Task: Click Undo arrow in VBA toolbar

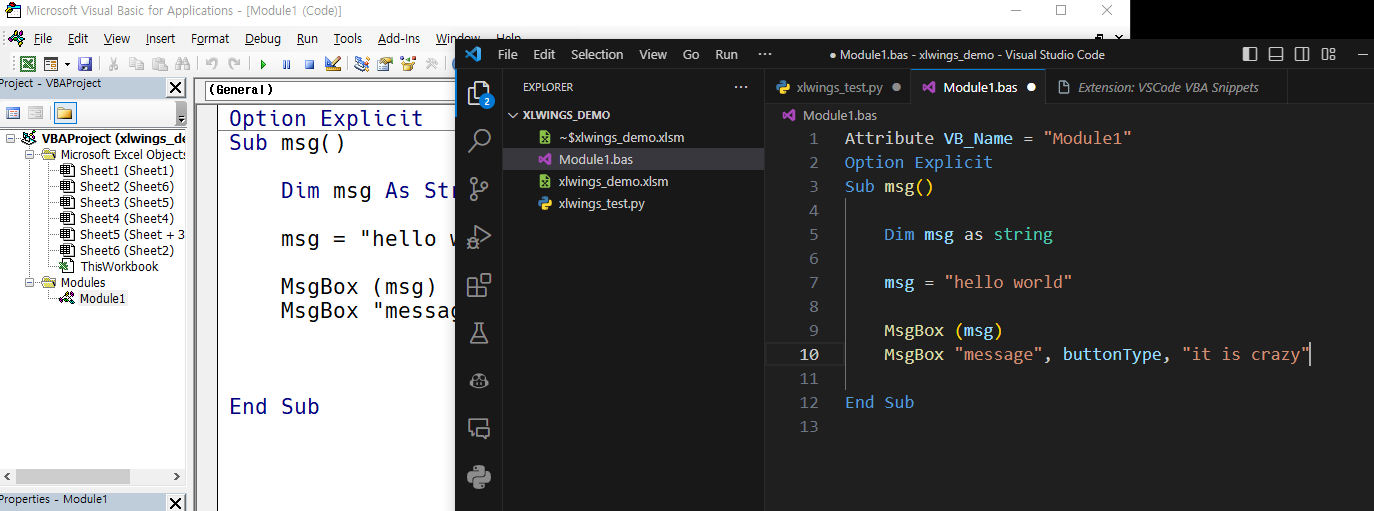Action: 211,64
